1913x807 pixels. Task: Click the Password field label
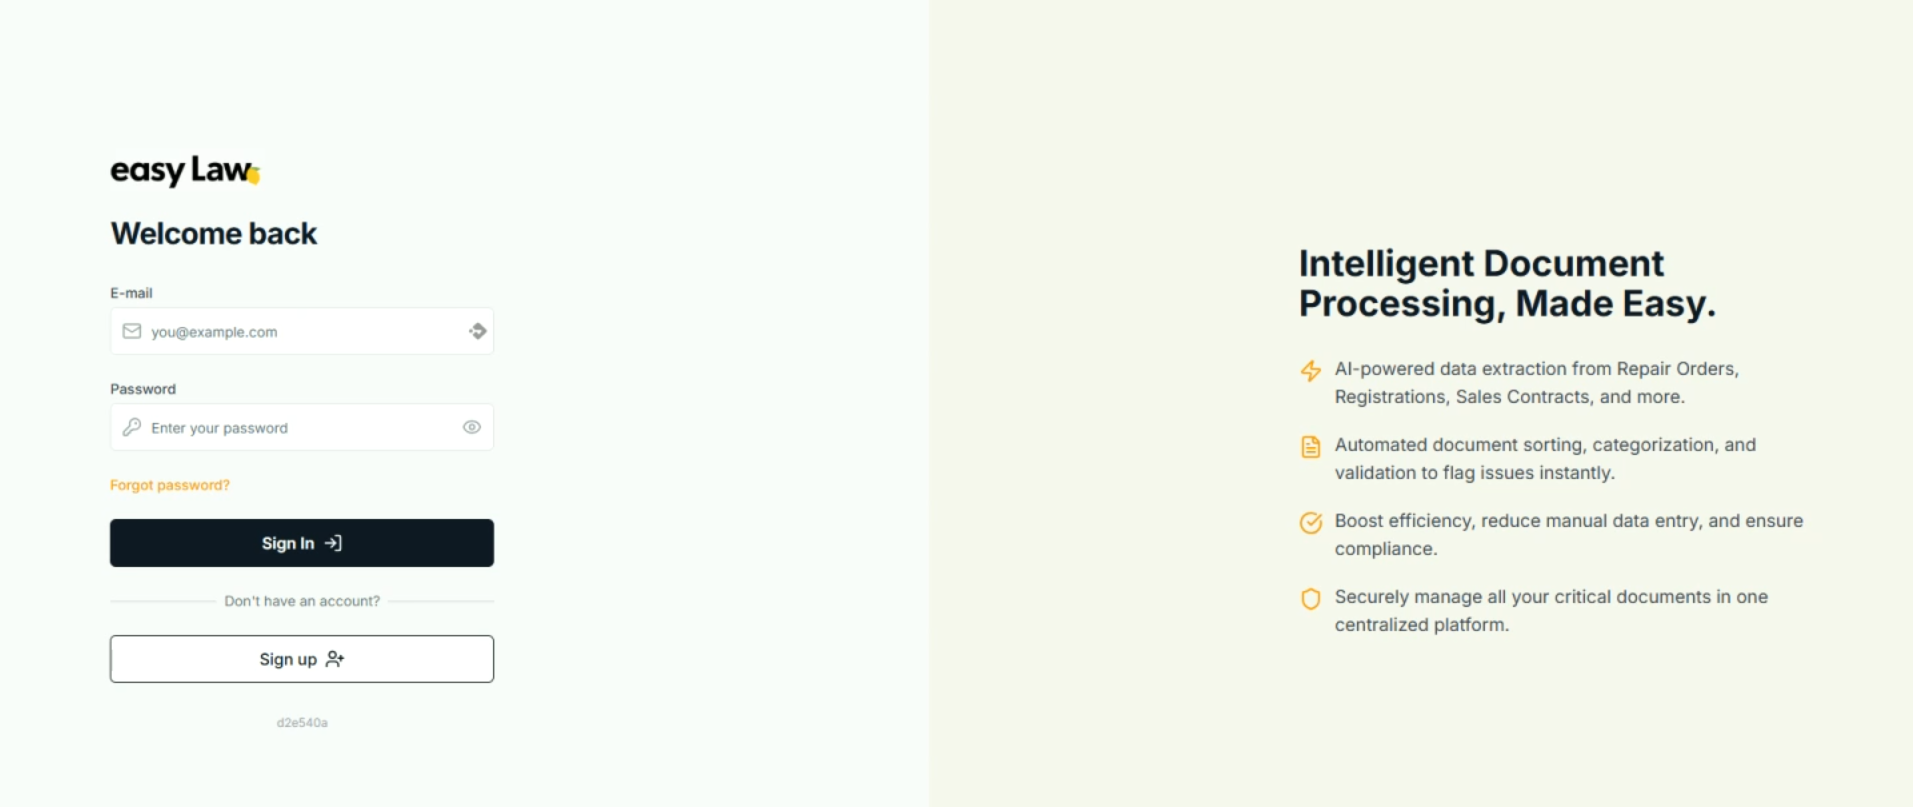click(143, 389)
